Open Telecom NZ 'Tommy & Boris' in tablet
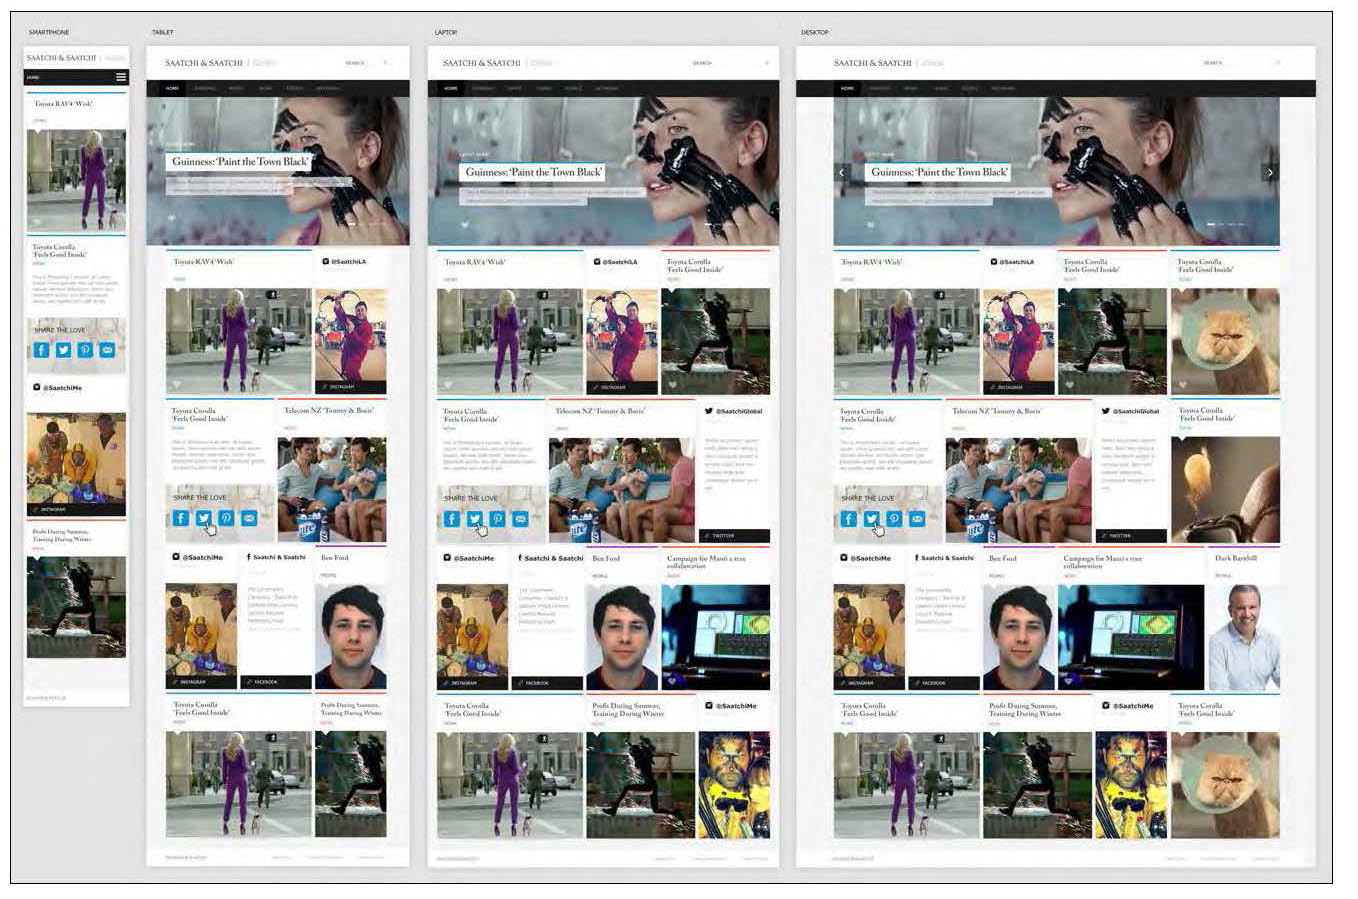Viewport: 1358px width, 899px height. pos(329,411)
